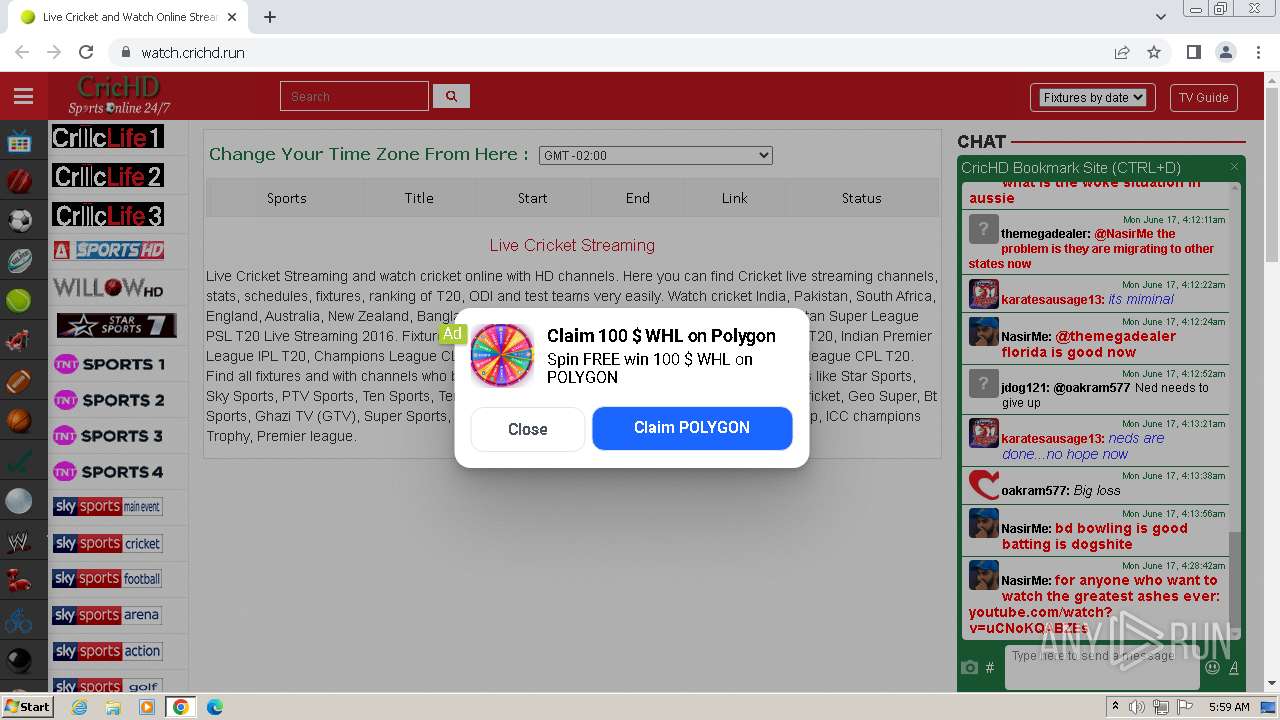Viewport: 1280px width, 720px height.
Task: Open the Sky Sports Main Event channel
Action: click(108, 507)
